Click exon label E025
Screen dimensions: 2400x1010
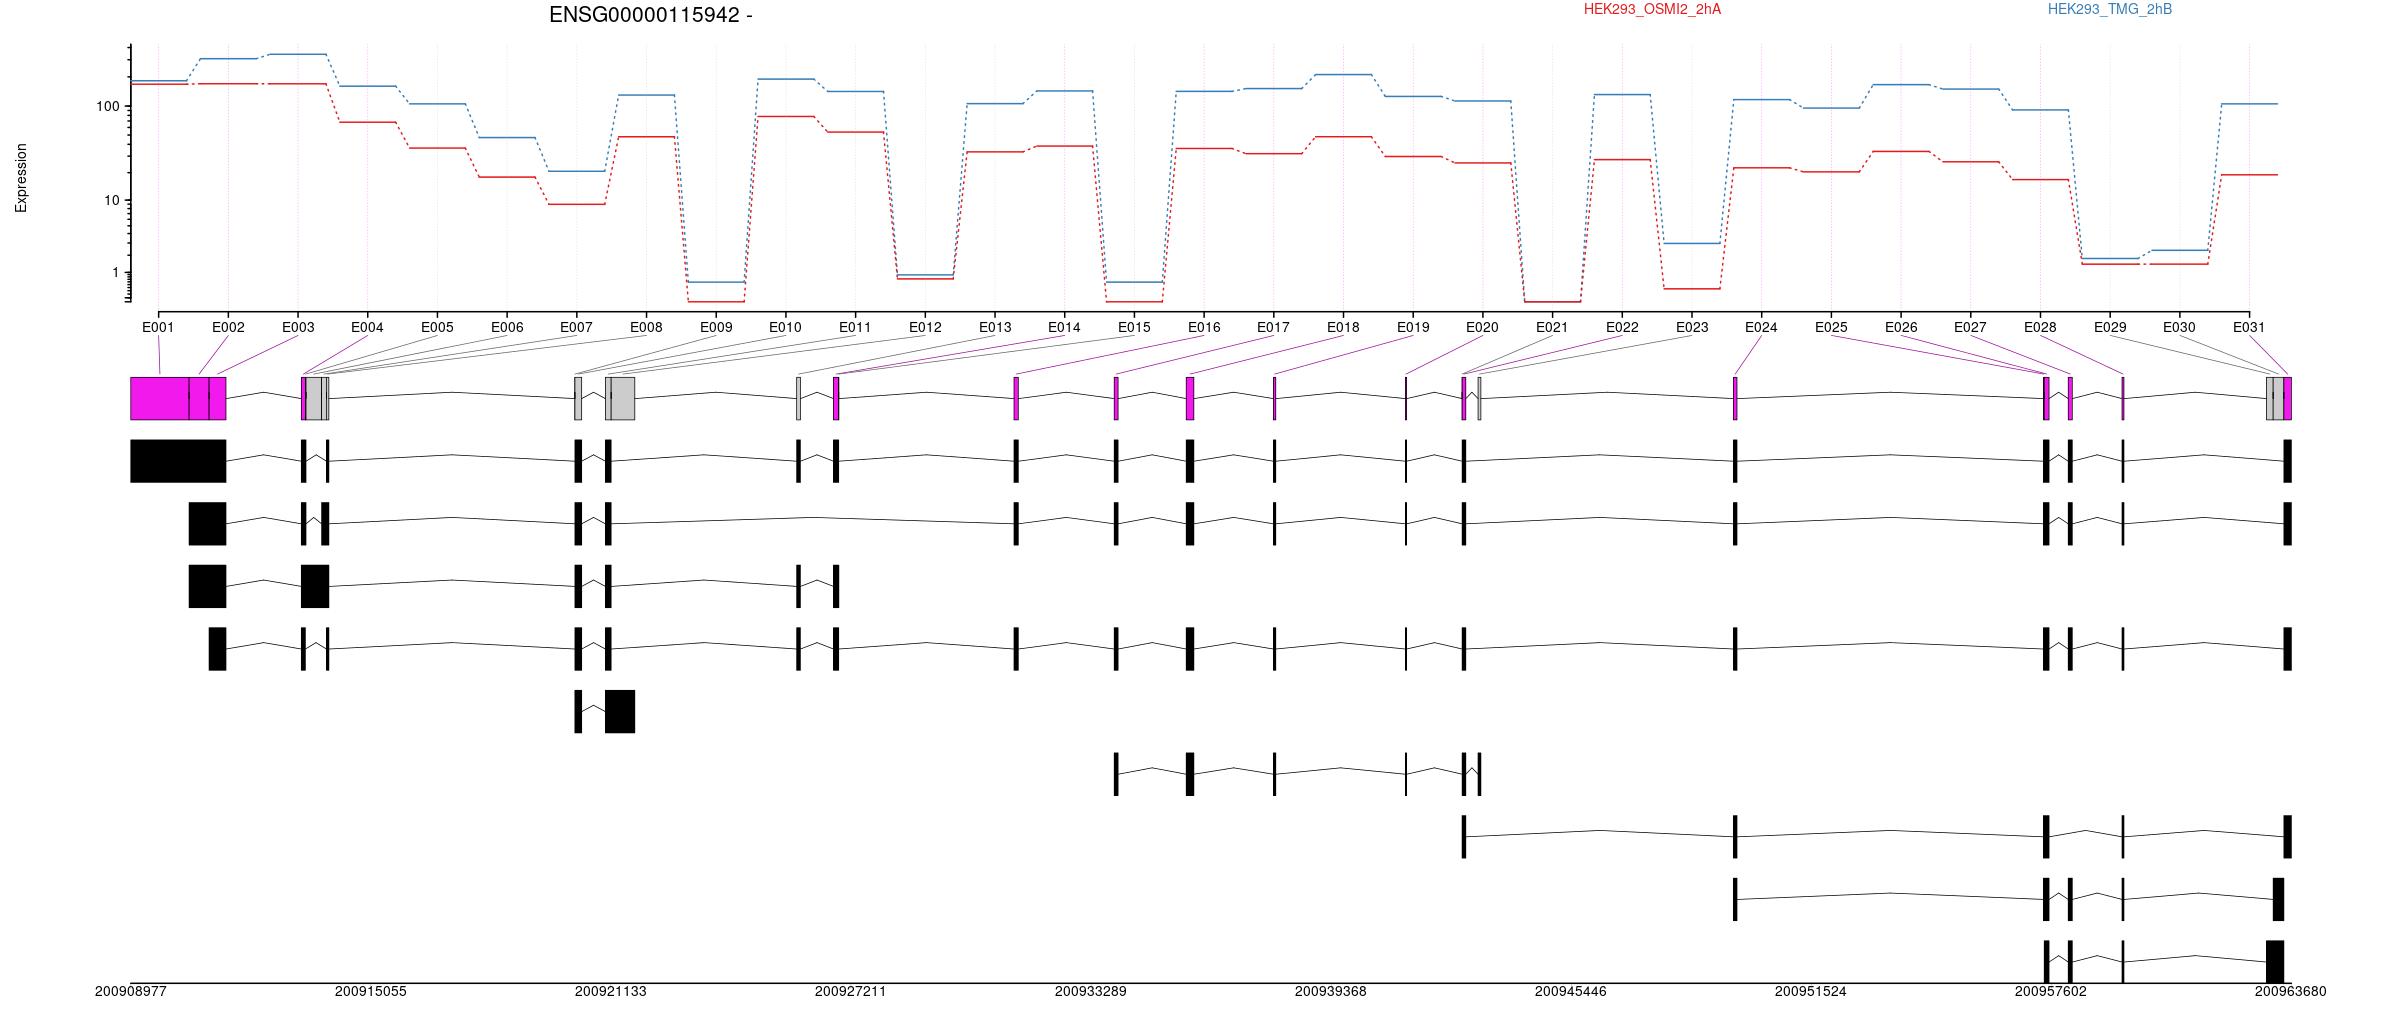pyautogui.click(x=1831, y=327)
